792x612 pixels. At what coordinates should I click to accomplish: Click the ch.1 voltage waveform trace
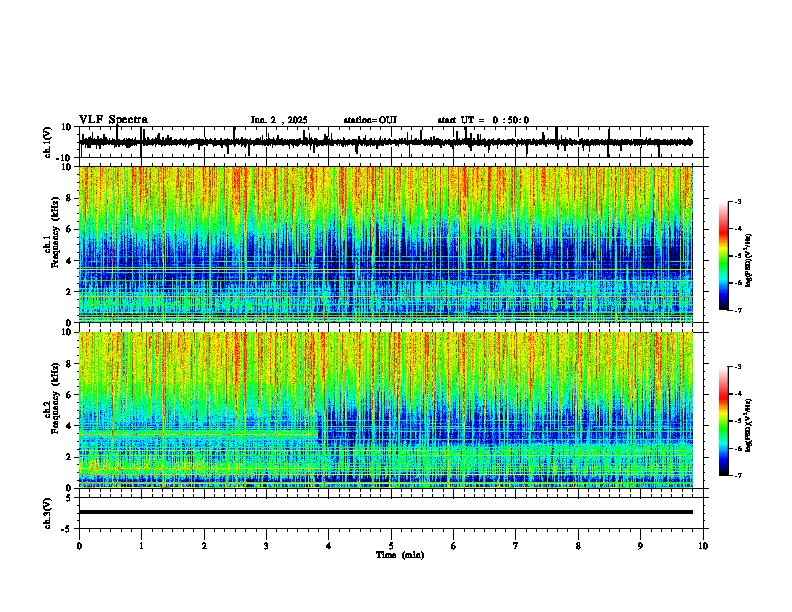[385, 142]
